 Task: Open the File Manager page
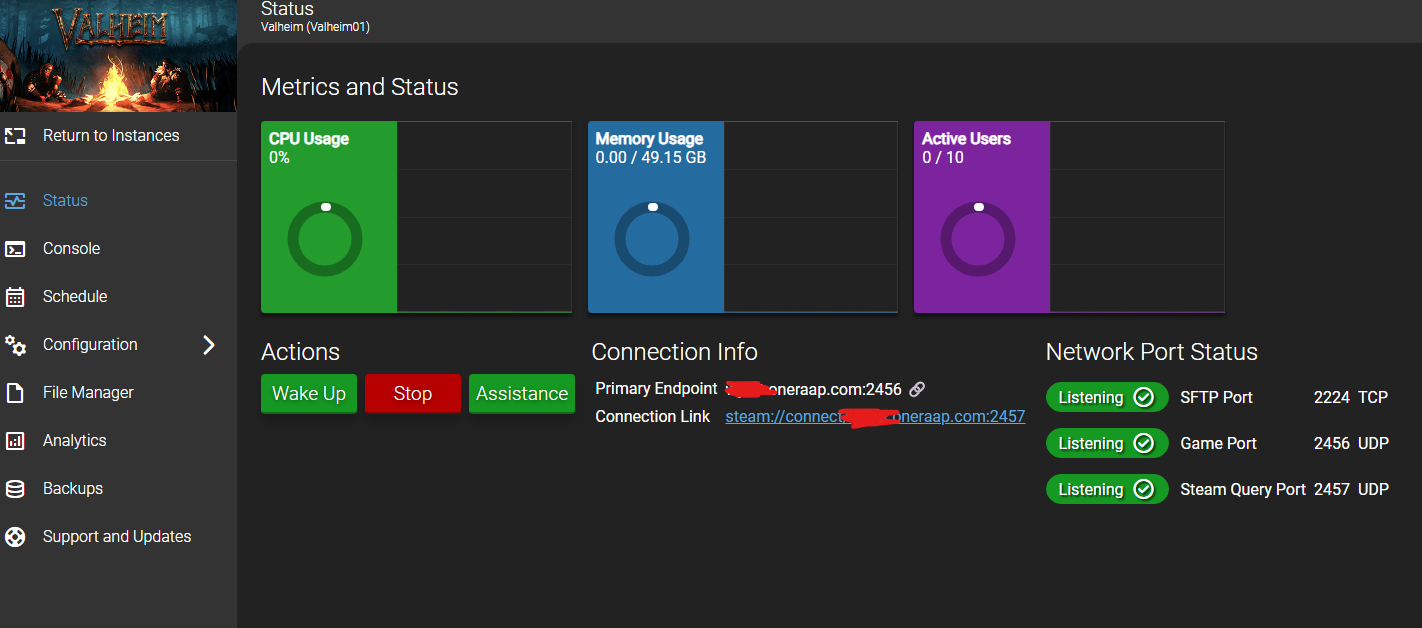coord(118,393)
